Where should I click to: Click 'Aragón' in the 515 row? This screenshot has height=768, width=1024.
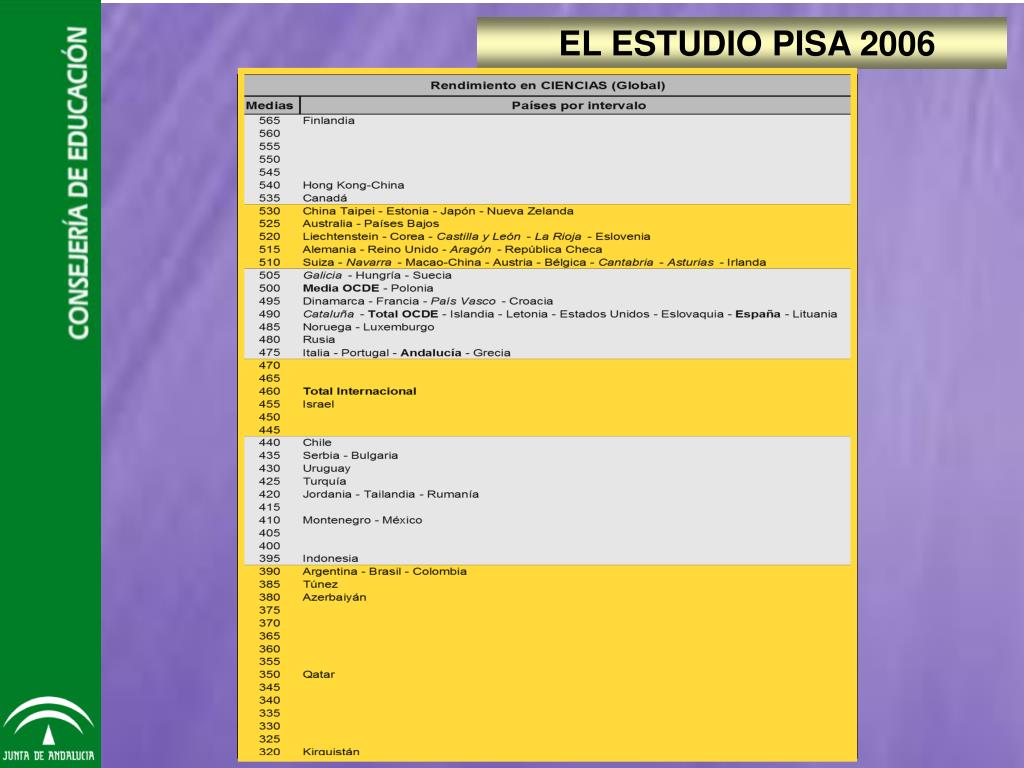pos(470,249)
